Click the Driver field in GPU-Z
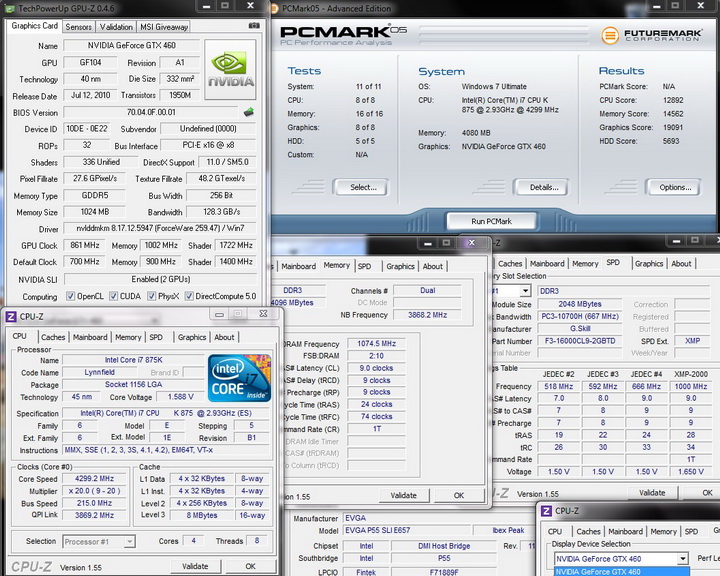The image size is (720, 576). point(160,228)
